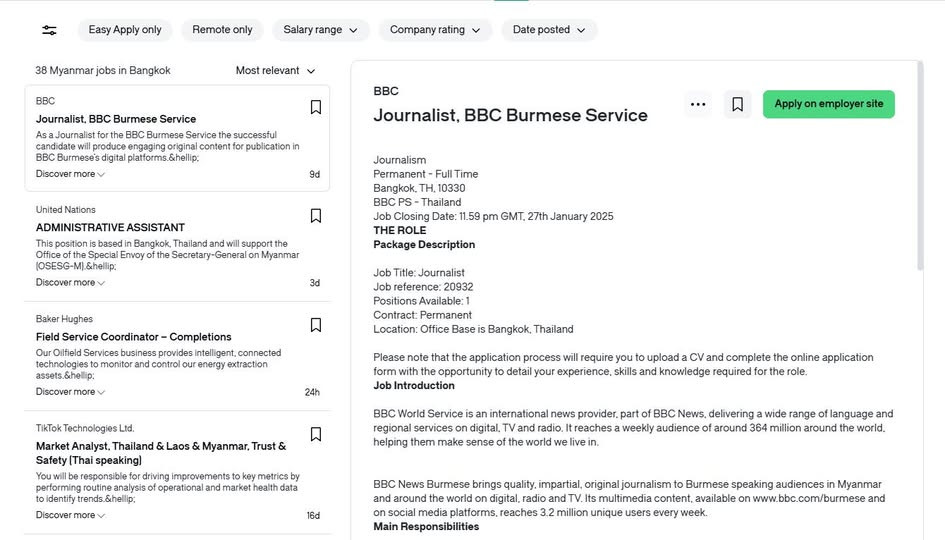Click BBC company name in detail panel
This screenshot has width=945, height=540.
[x=386, y=91]
